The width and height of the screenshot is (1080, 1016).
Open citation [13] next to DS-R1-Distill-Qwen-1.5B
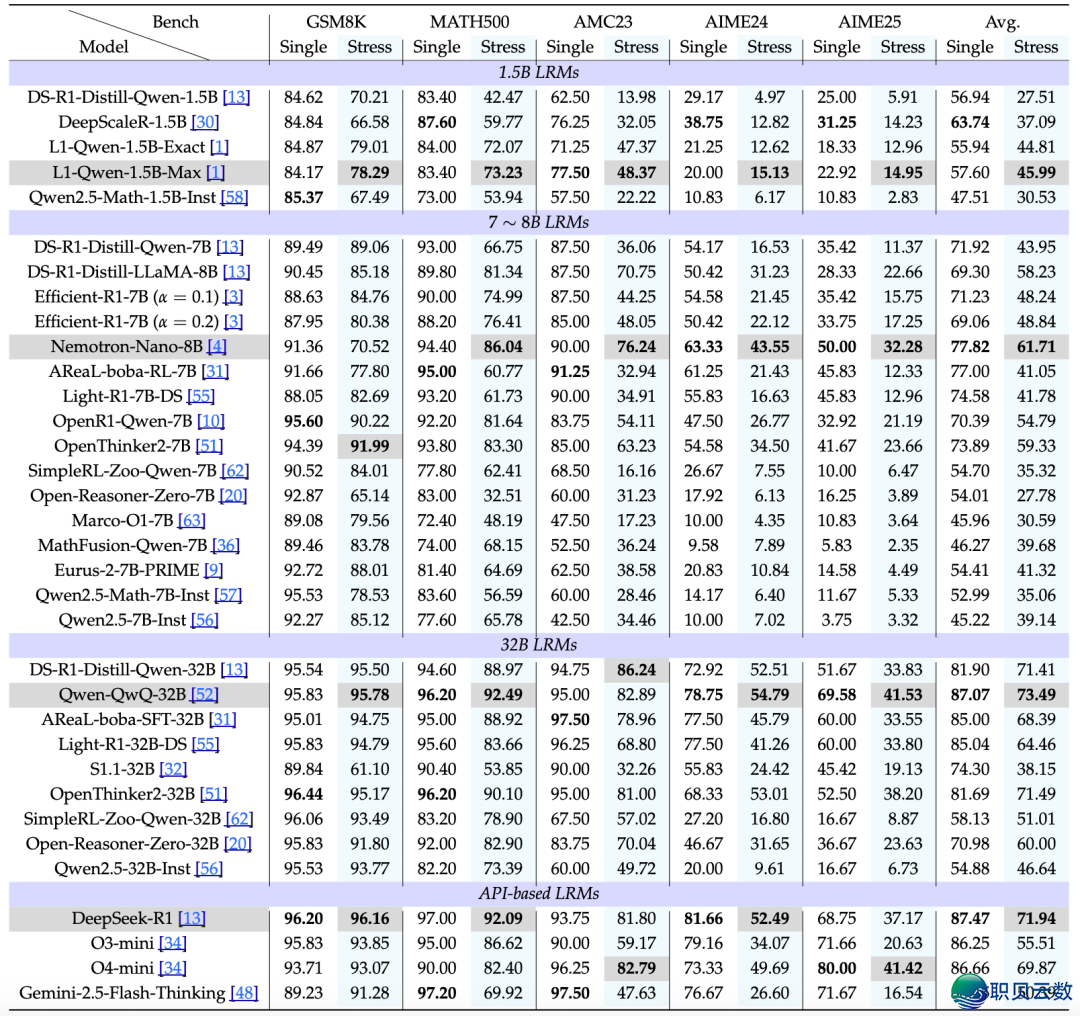236,97
